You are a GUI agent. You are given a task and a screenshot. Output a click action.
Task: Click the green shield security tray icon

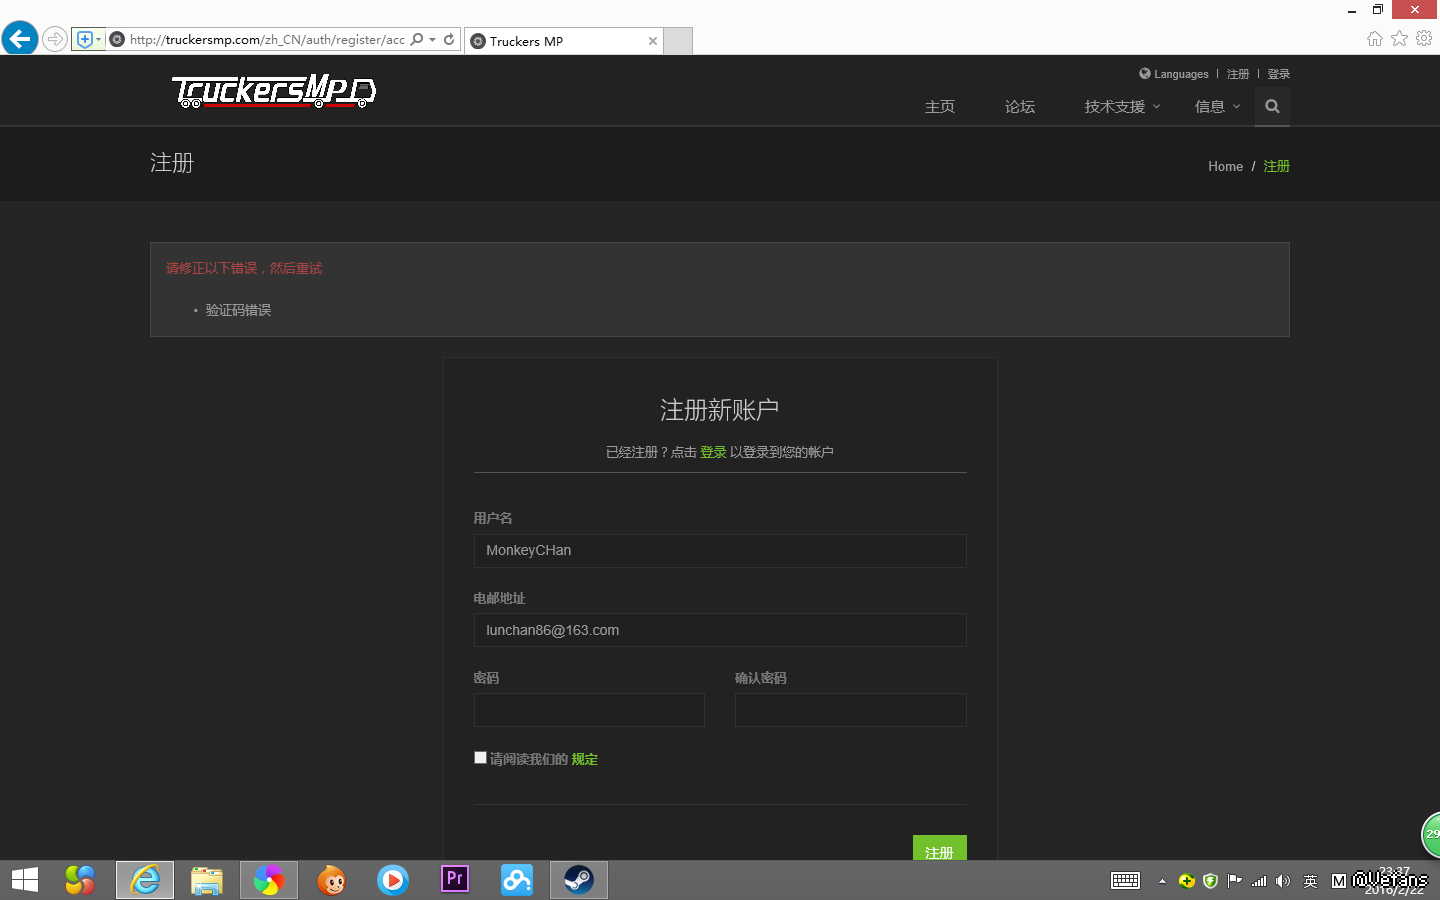[x=1211, y=881]
